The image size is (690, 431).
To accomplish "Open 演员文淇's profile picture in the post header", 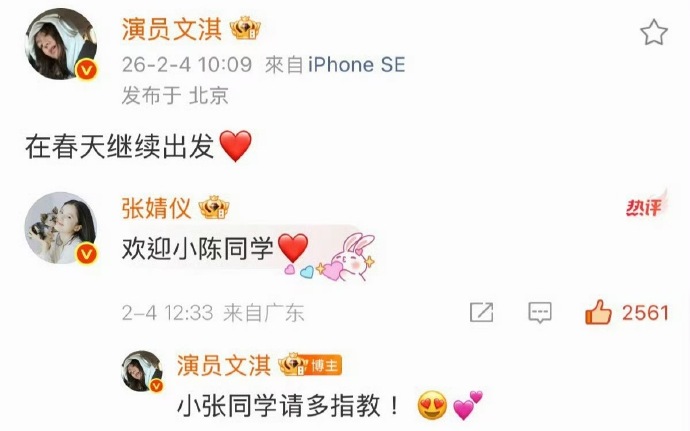I will tap(61, 44).
